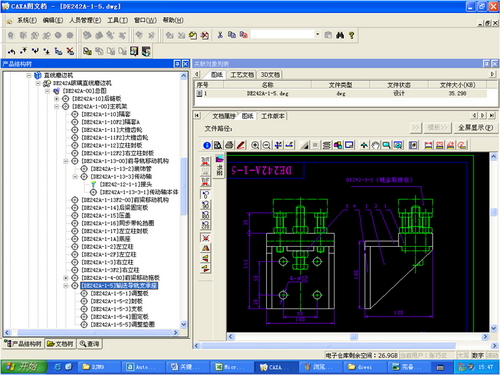Click the binoculars find icon

[340, 35]
